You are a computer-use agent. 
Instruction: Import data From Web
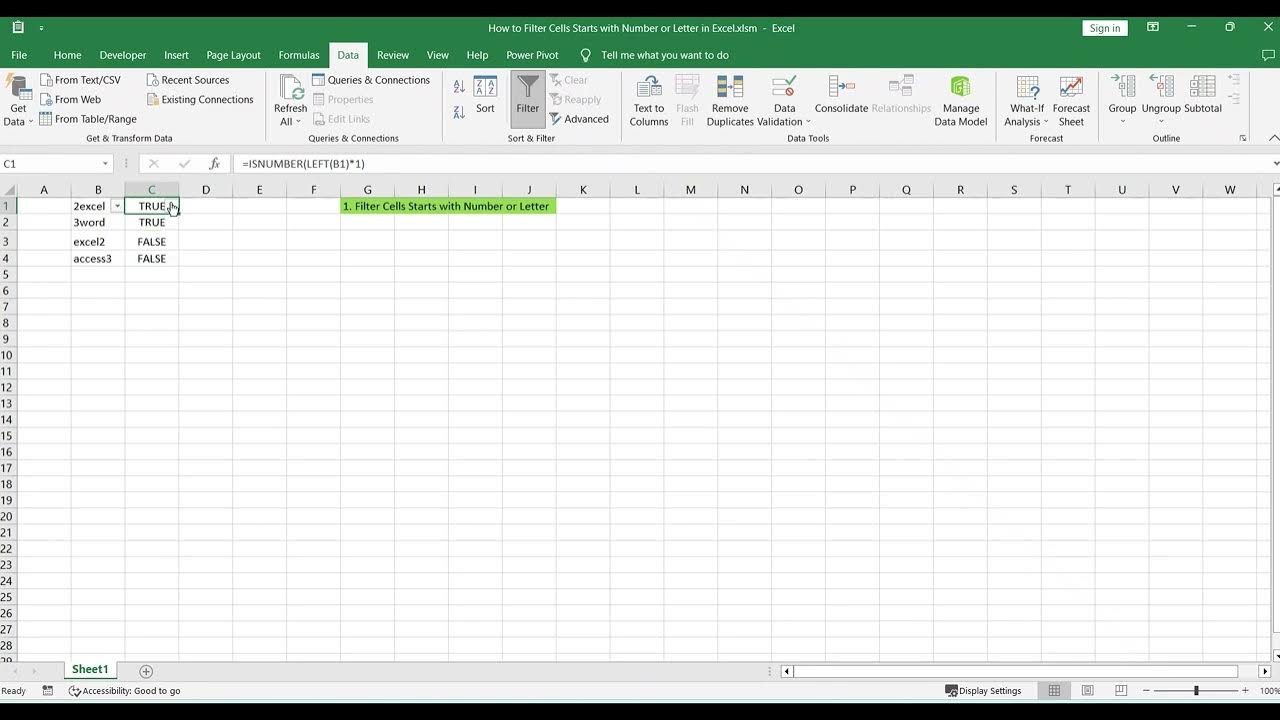[70, 99]
